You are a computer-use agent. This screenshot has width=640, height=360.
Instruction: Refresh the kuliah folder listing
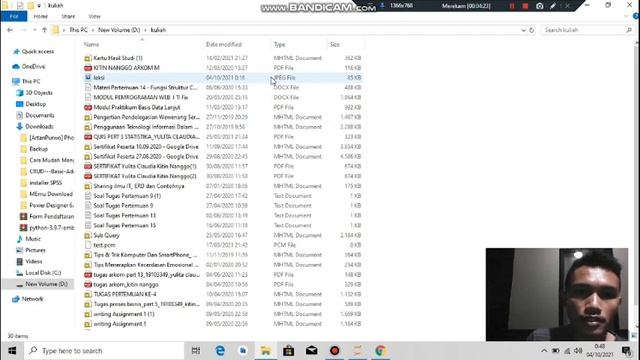531,30
